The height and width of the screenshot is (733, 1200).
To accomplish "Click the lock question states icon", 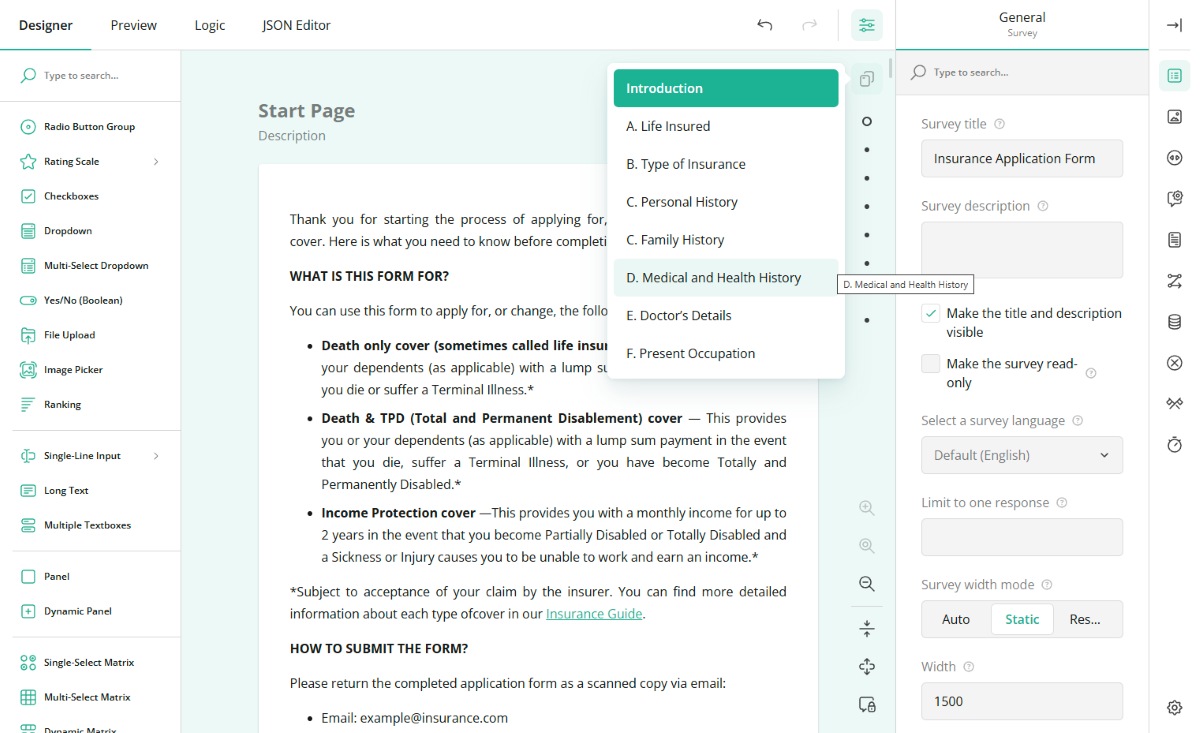I will [867, 705].
